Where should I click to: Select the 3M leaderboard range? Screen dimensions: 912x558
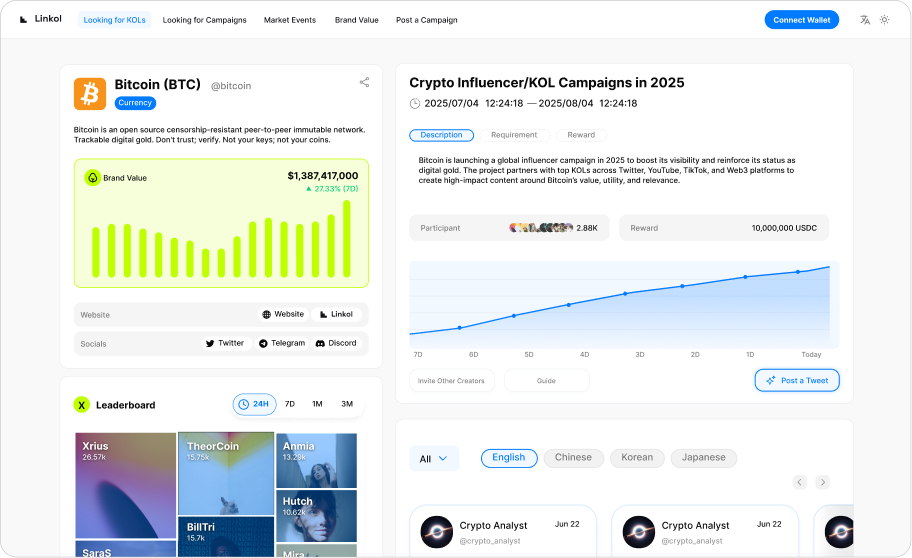(347, 404)
